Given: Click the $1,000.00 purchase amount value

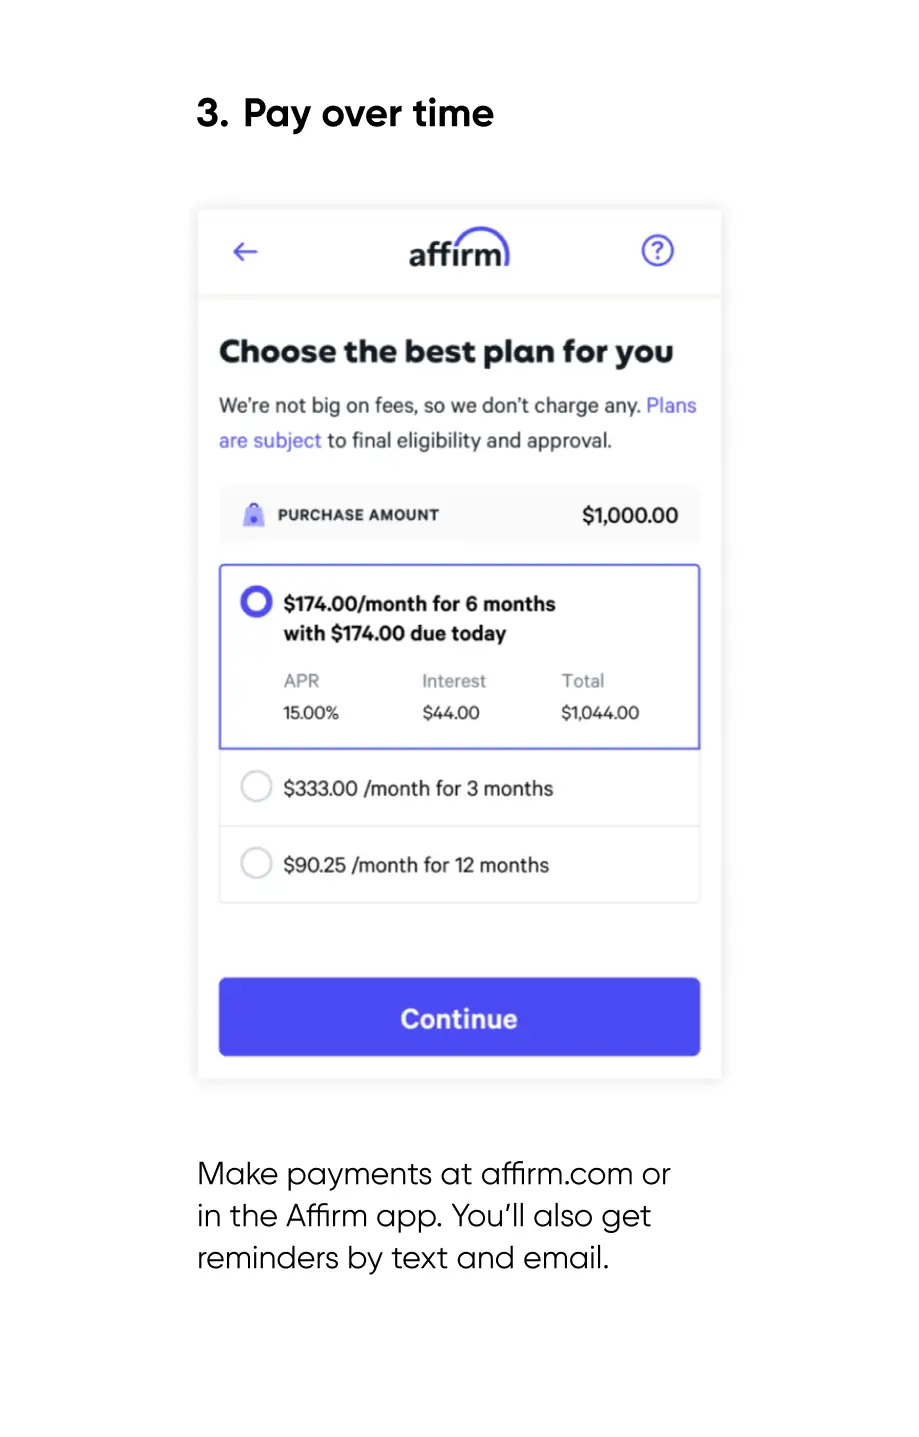Looking at the screenshot, I should point(630,516).
